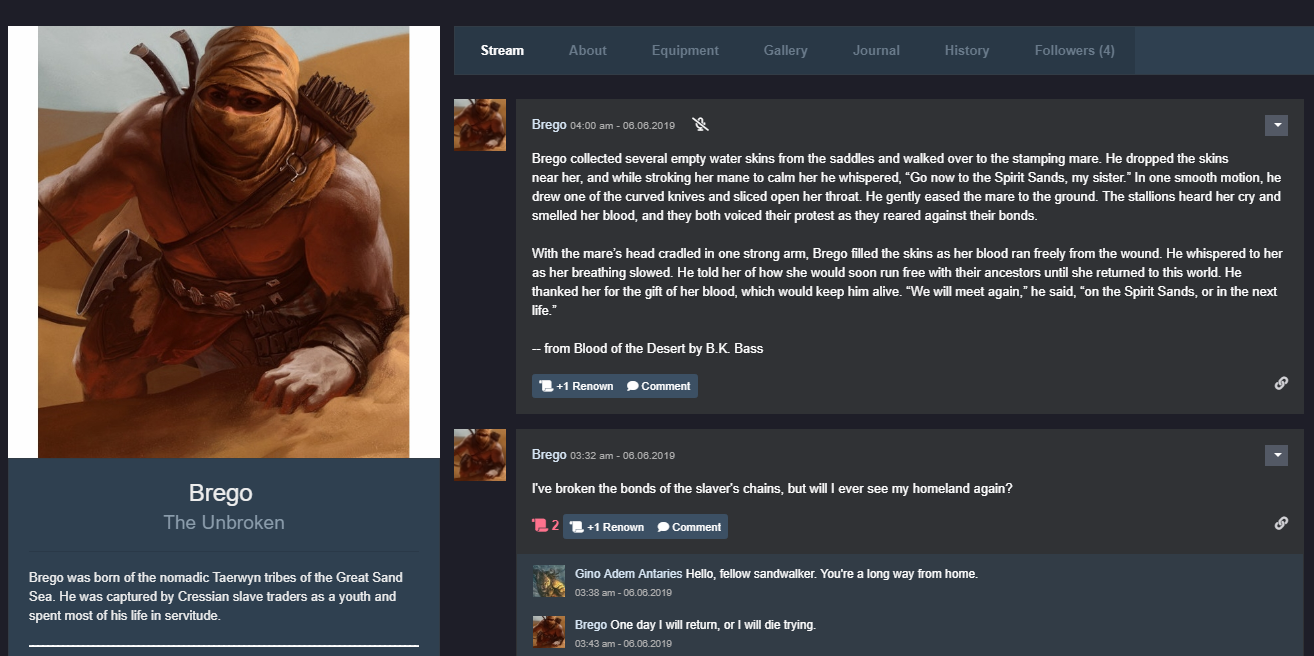Image resolution: width=1314 pixels, height=656 pixels.
Task: Click Brego's avatar beside the first post
Action: pyautogui.click(x=480, y=125)
